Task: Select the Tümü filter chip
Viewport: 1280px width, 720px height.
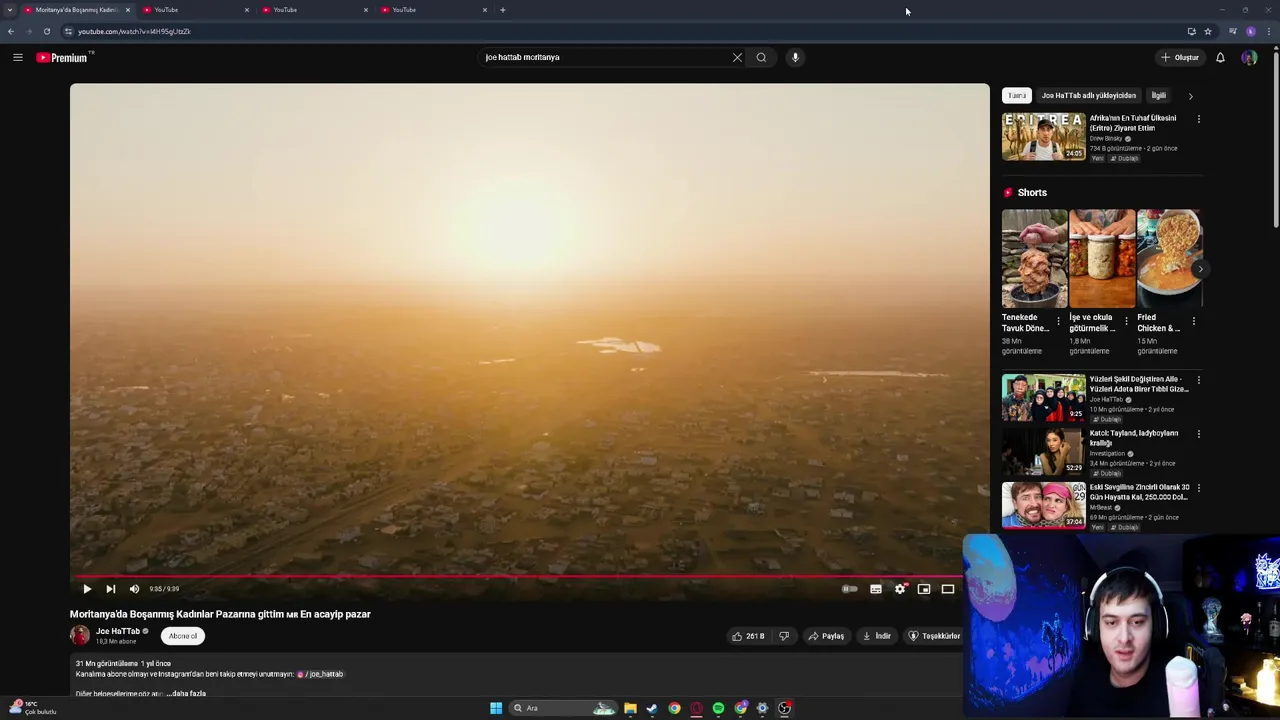Action: pos(1017,96)
